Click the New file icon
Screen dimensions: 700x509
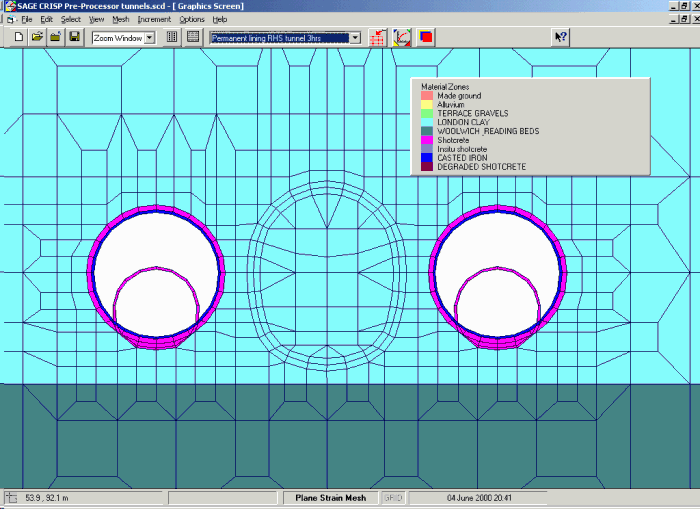18,37
